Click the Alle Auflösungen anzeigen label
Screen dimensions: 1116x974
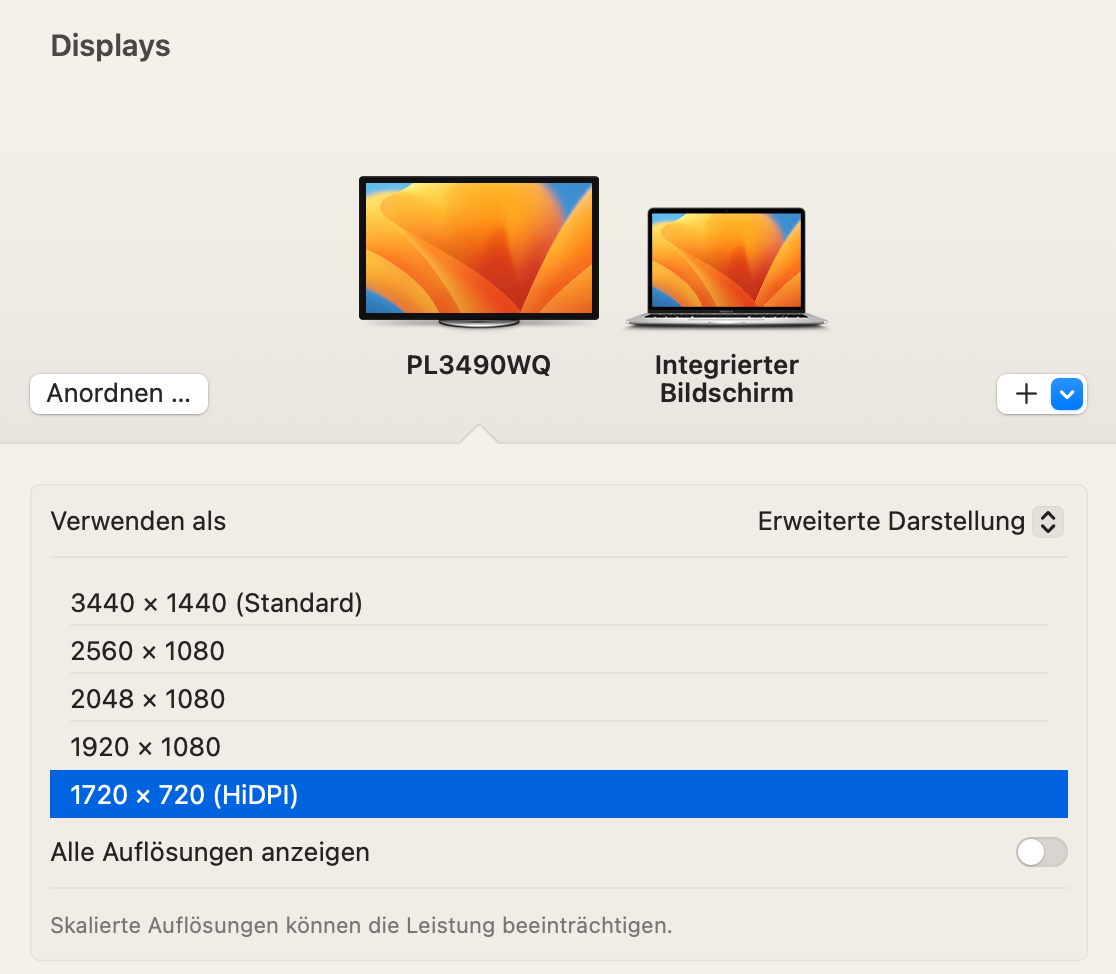pos(210,852)
